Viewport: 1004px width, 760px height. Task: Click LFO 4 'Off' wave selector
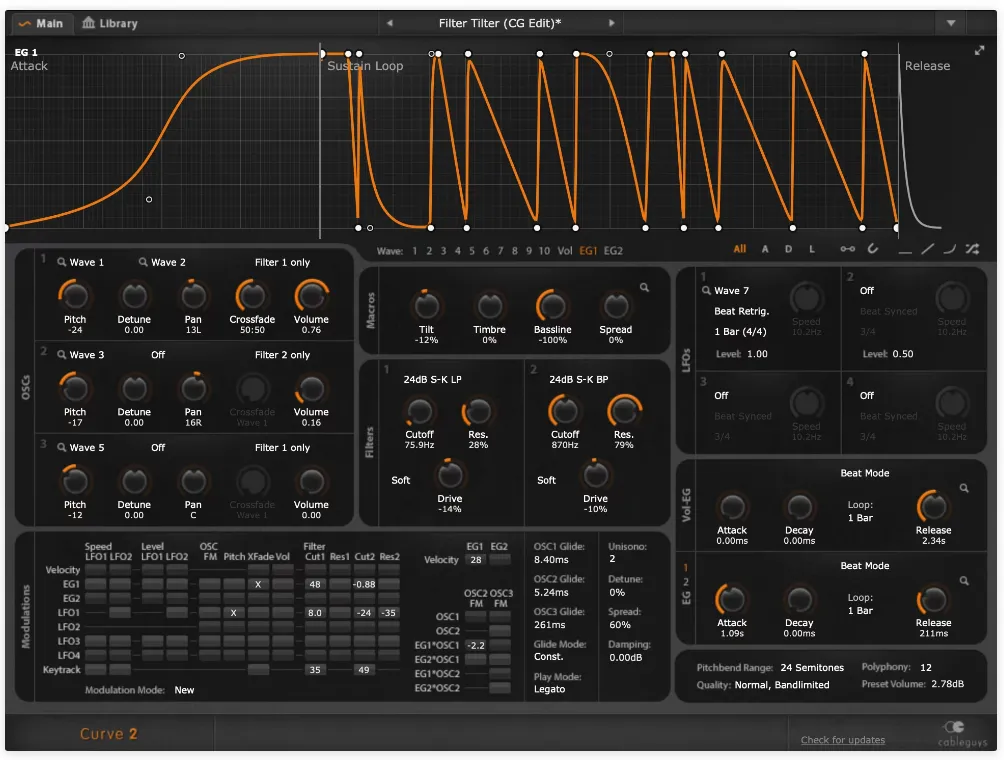coord(866,396)
